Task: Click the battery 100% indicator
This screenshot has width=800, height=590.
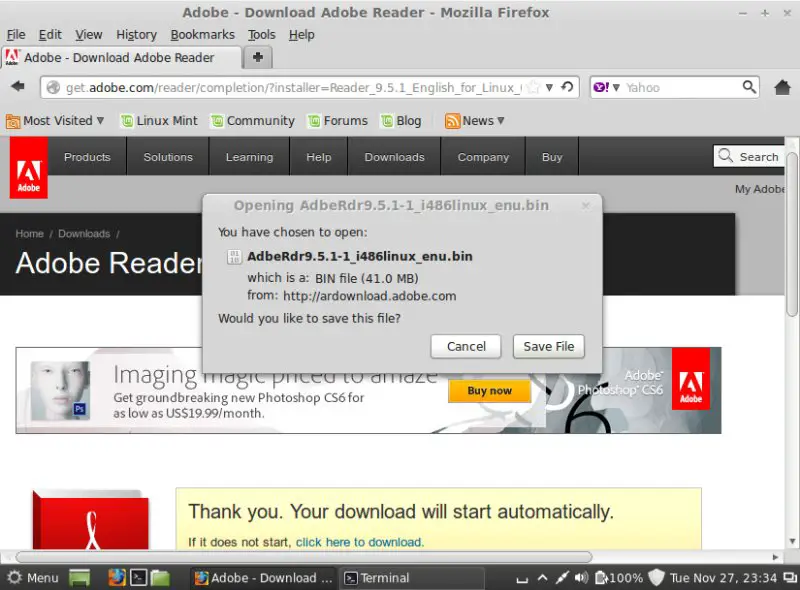Action: [x=619, y=578]
